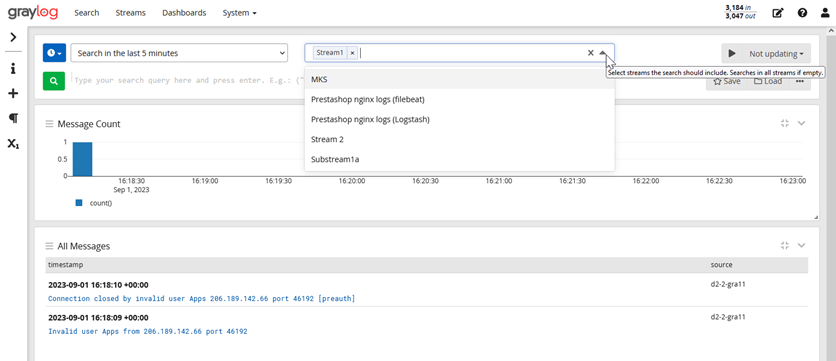Open the Message Count widget actions chevron
The width and height of the screenshot is (836, 361).
point(801,123)
